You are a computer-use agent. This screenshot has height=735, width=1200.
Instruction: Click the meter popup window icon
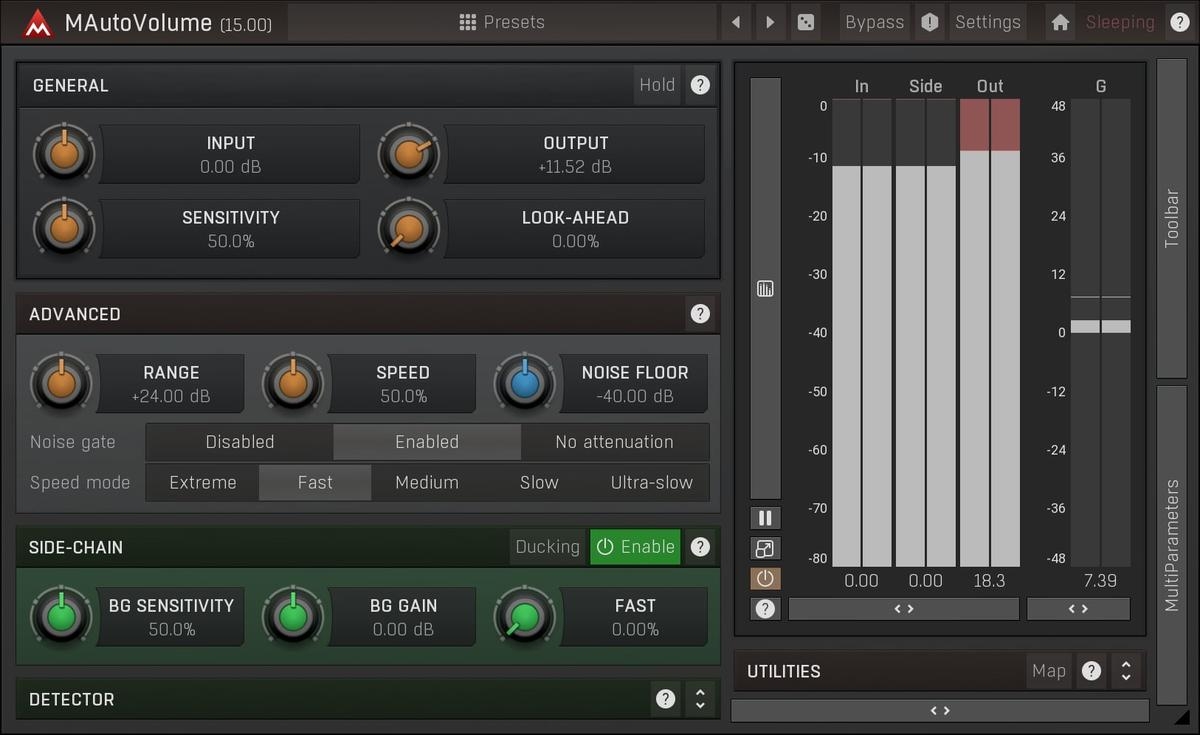[765, 548]
